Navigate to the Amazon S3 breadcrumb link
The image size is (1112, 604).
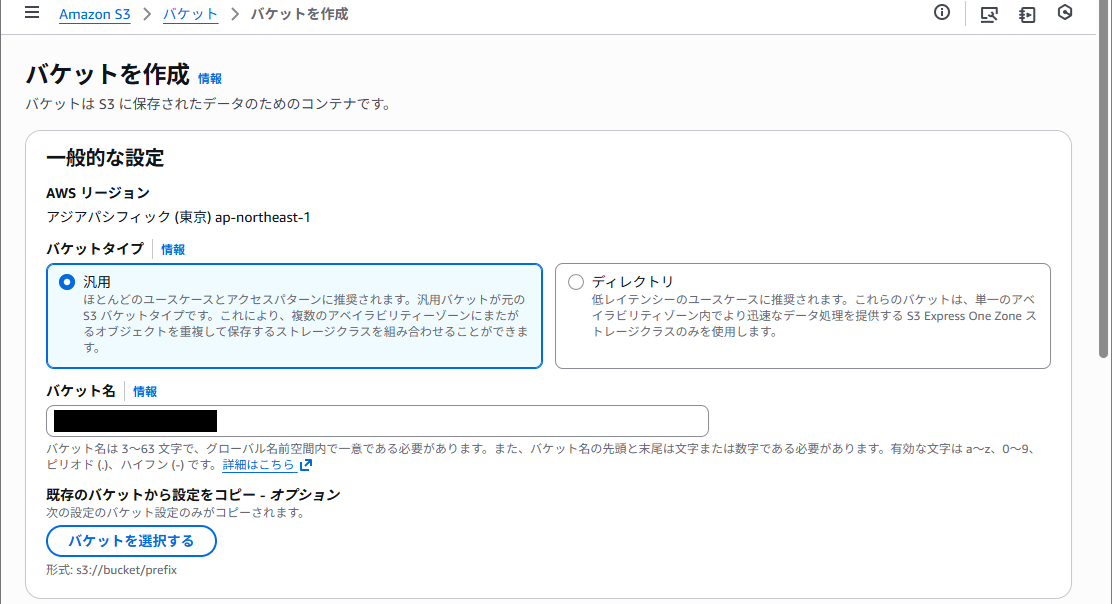pyautogui.click(x=95, y=14)
